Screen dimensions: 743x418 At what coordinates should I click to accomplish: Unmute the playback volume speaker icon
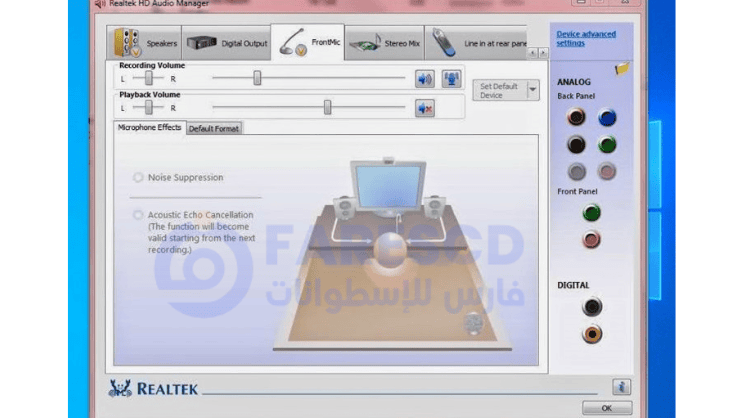pos(425,108)
